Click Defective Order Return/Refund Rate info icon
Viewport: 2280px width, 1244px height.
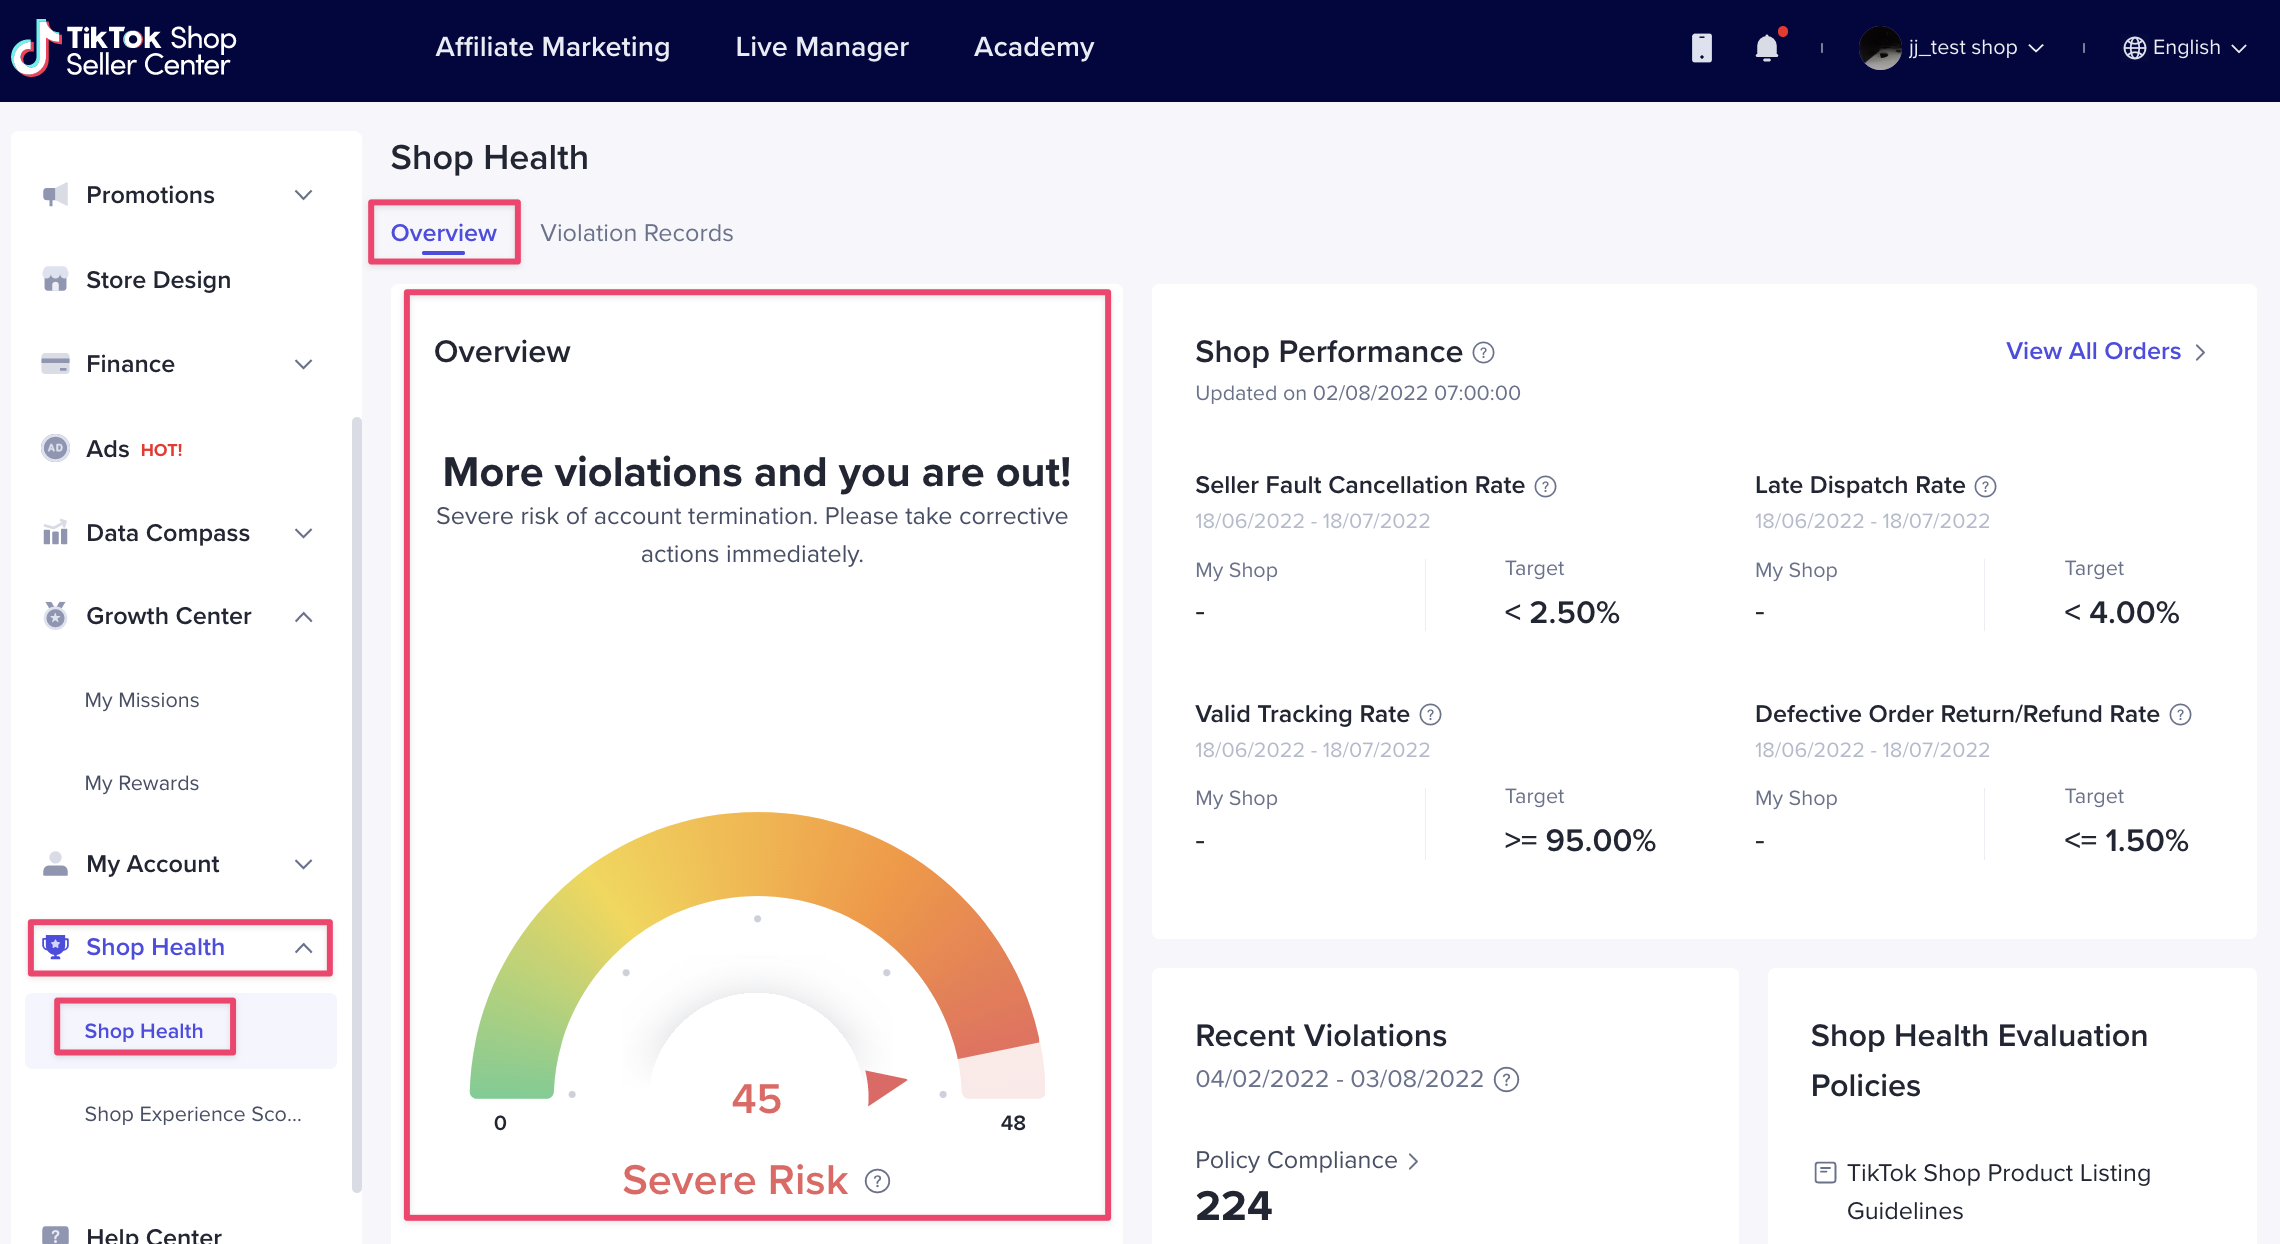pos(2181,715)
